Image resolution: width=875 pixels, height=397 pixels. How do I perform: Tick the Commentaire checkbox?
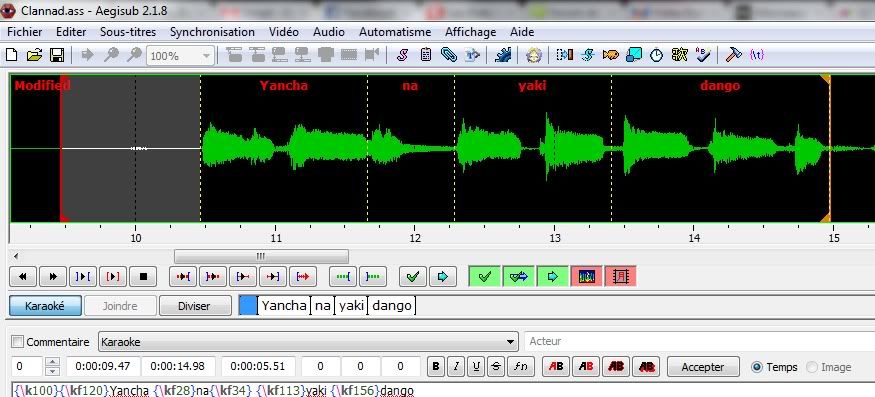pos(18,342)
